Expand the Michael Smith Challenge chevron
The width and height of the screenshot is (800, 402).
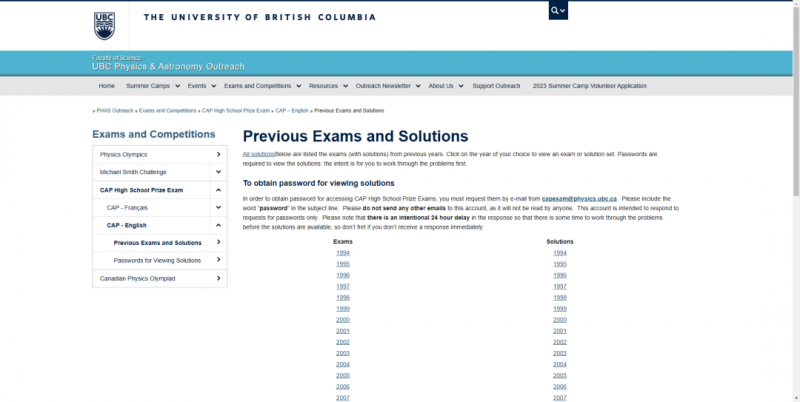pyautogui.click(x=218, y=172)
